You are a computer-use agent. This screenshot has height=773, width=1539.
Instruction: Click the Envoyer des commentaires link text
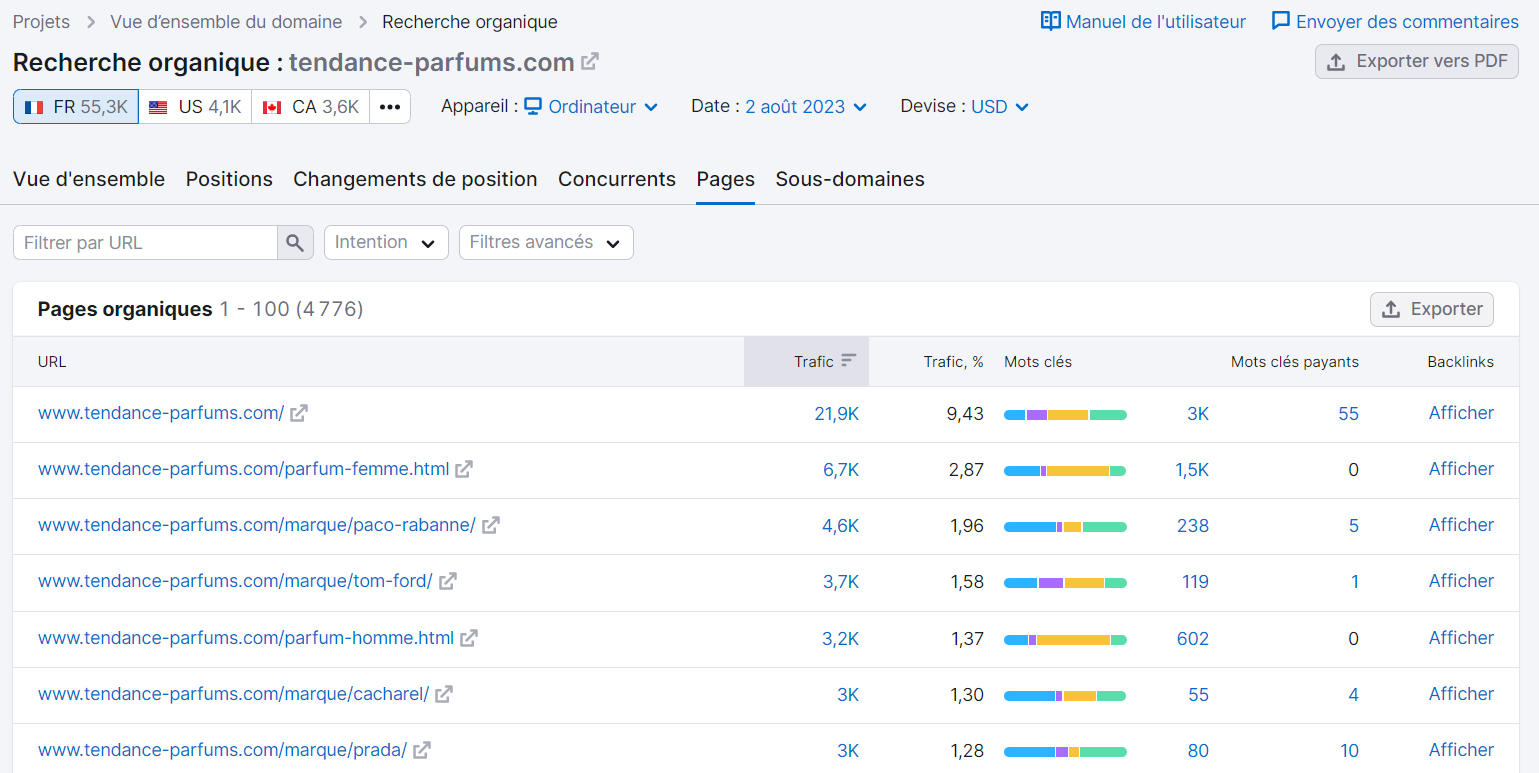point(1407,21)
